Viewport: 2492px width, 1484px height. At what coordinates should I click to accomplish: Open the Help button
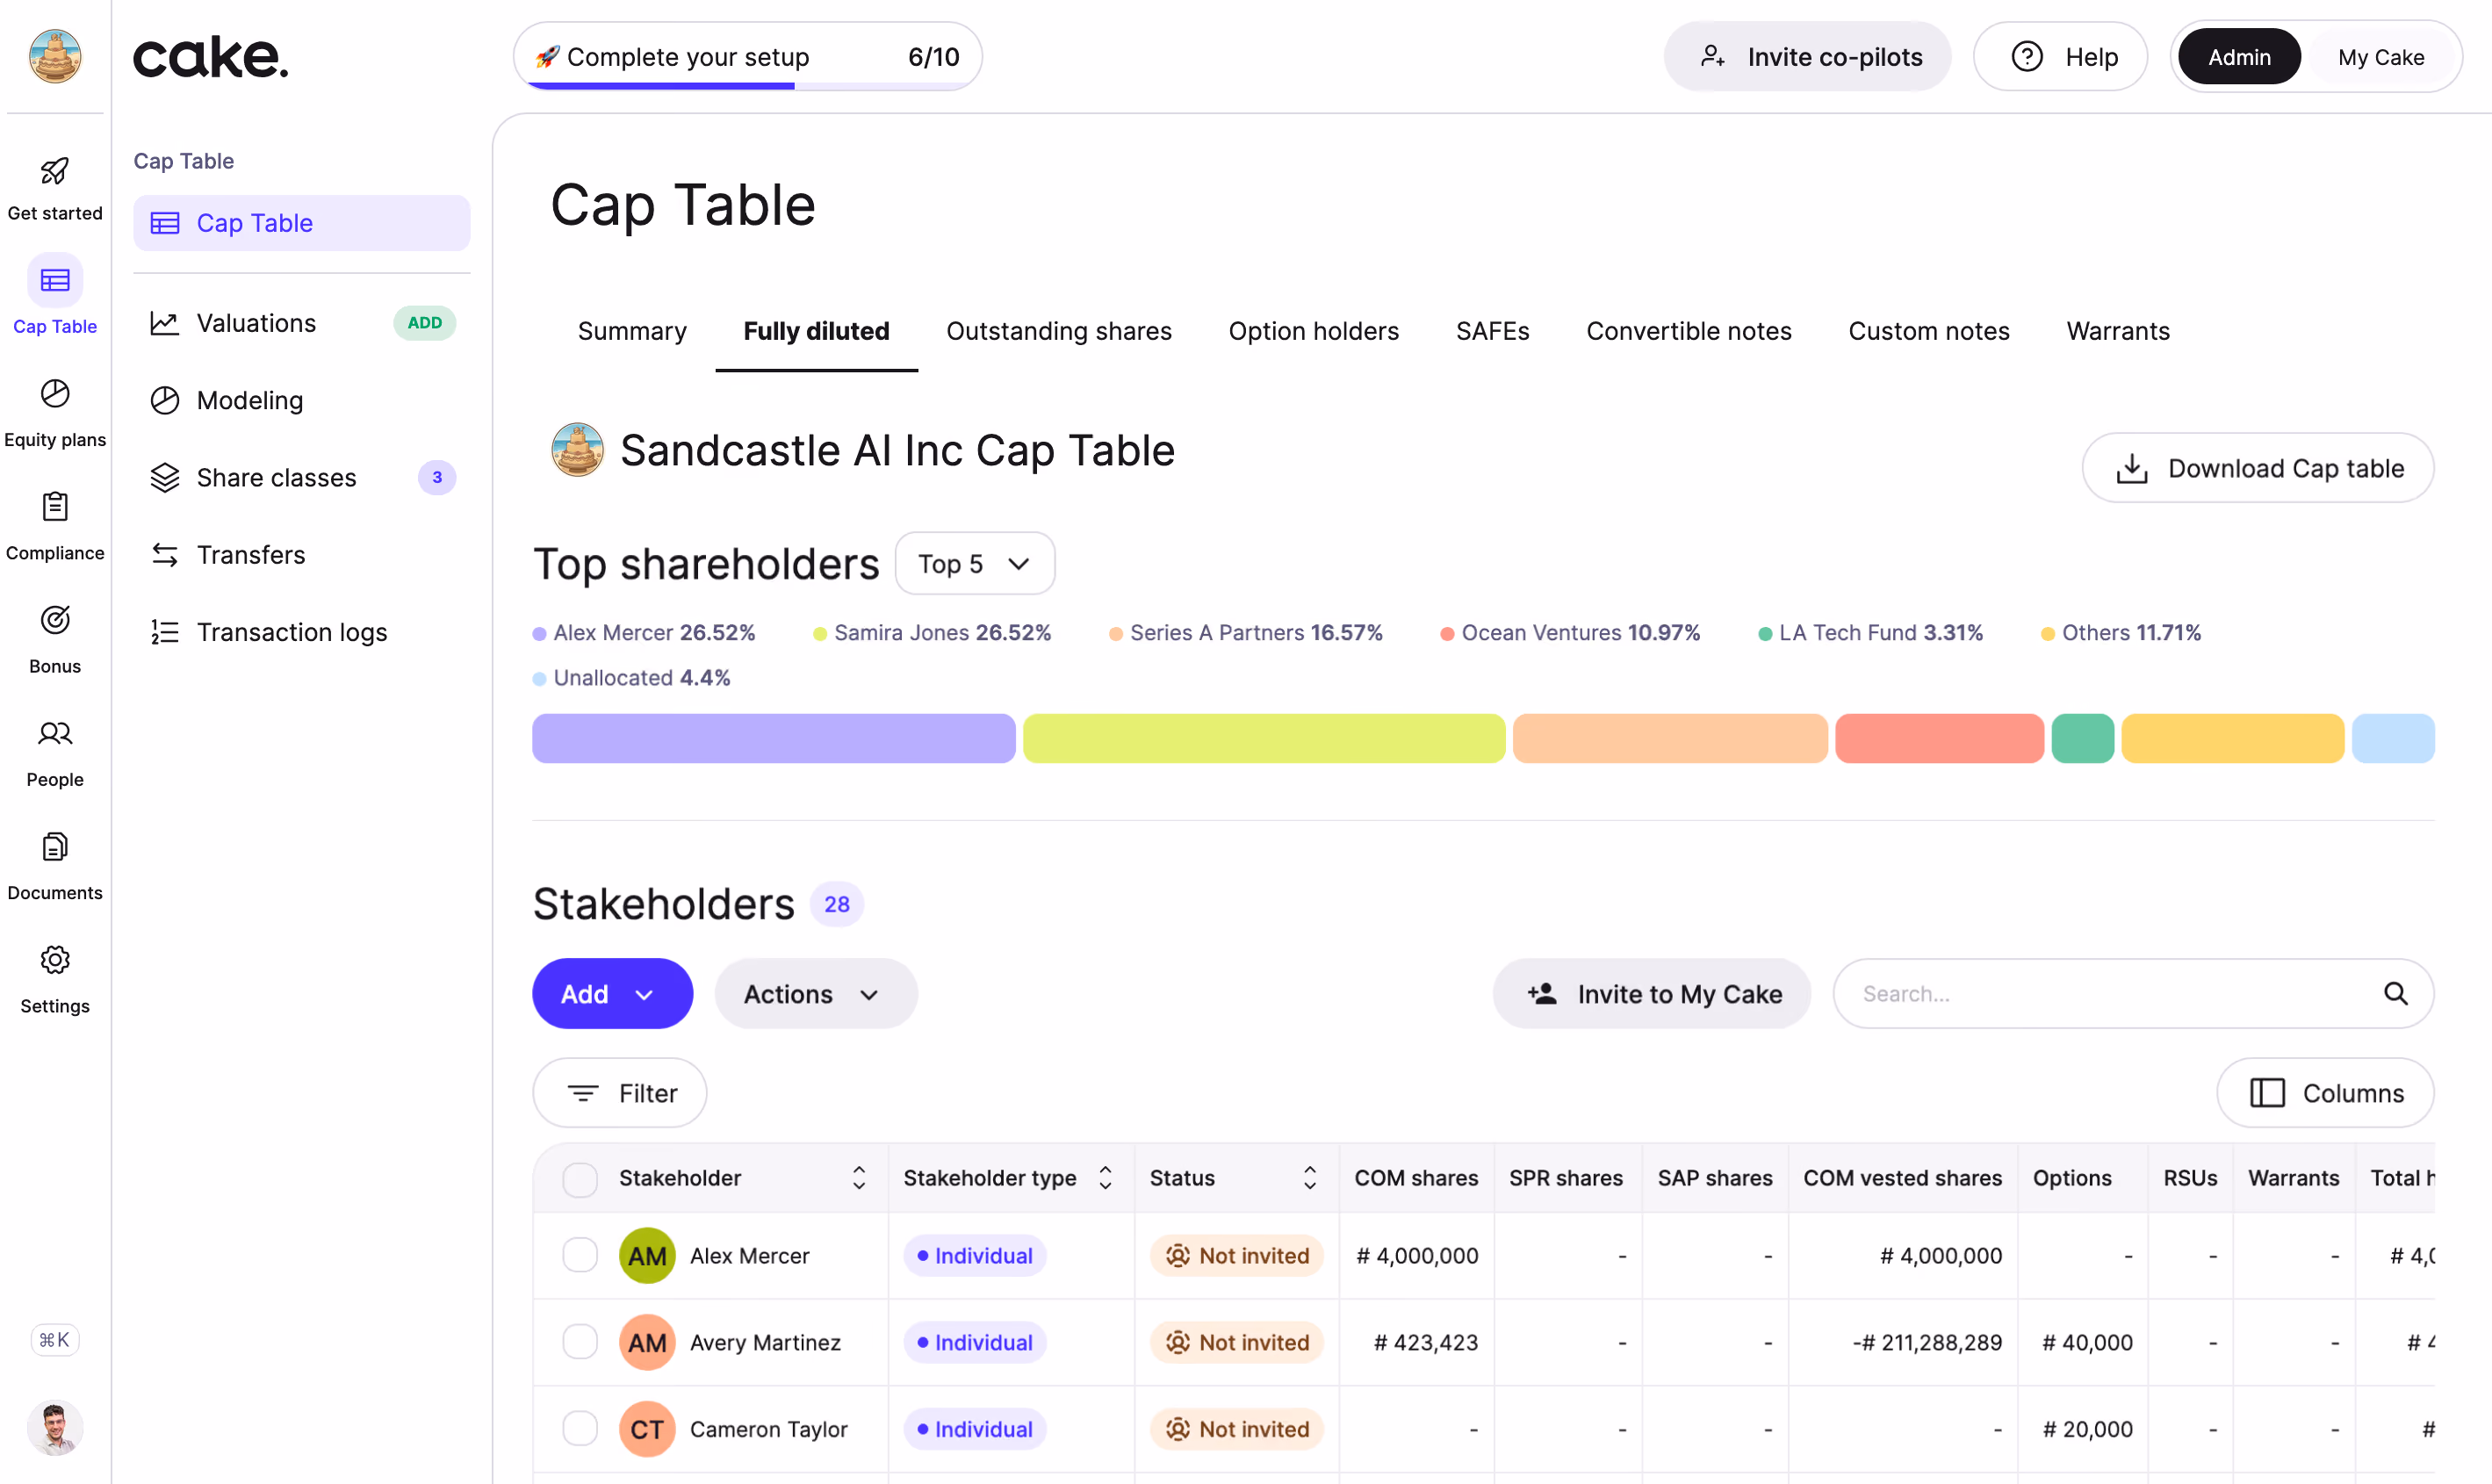tap(2060, 57)
